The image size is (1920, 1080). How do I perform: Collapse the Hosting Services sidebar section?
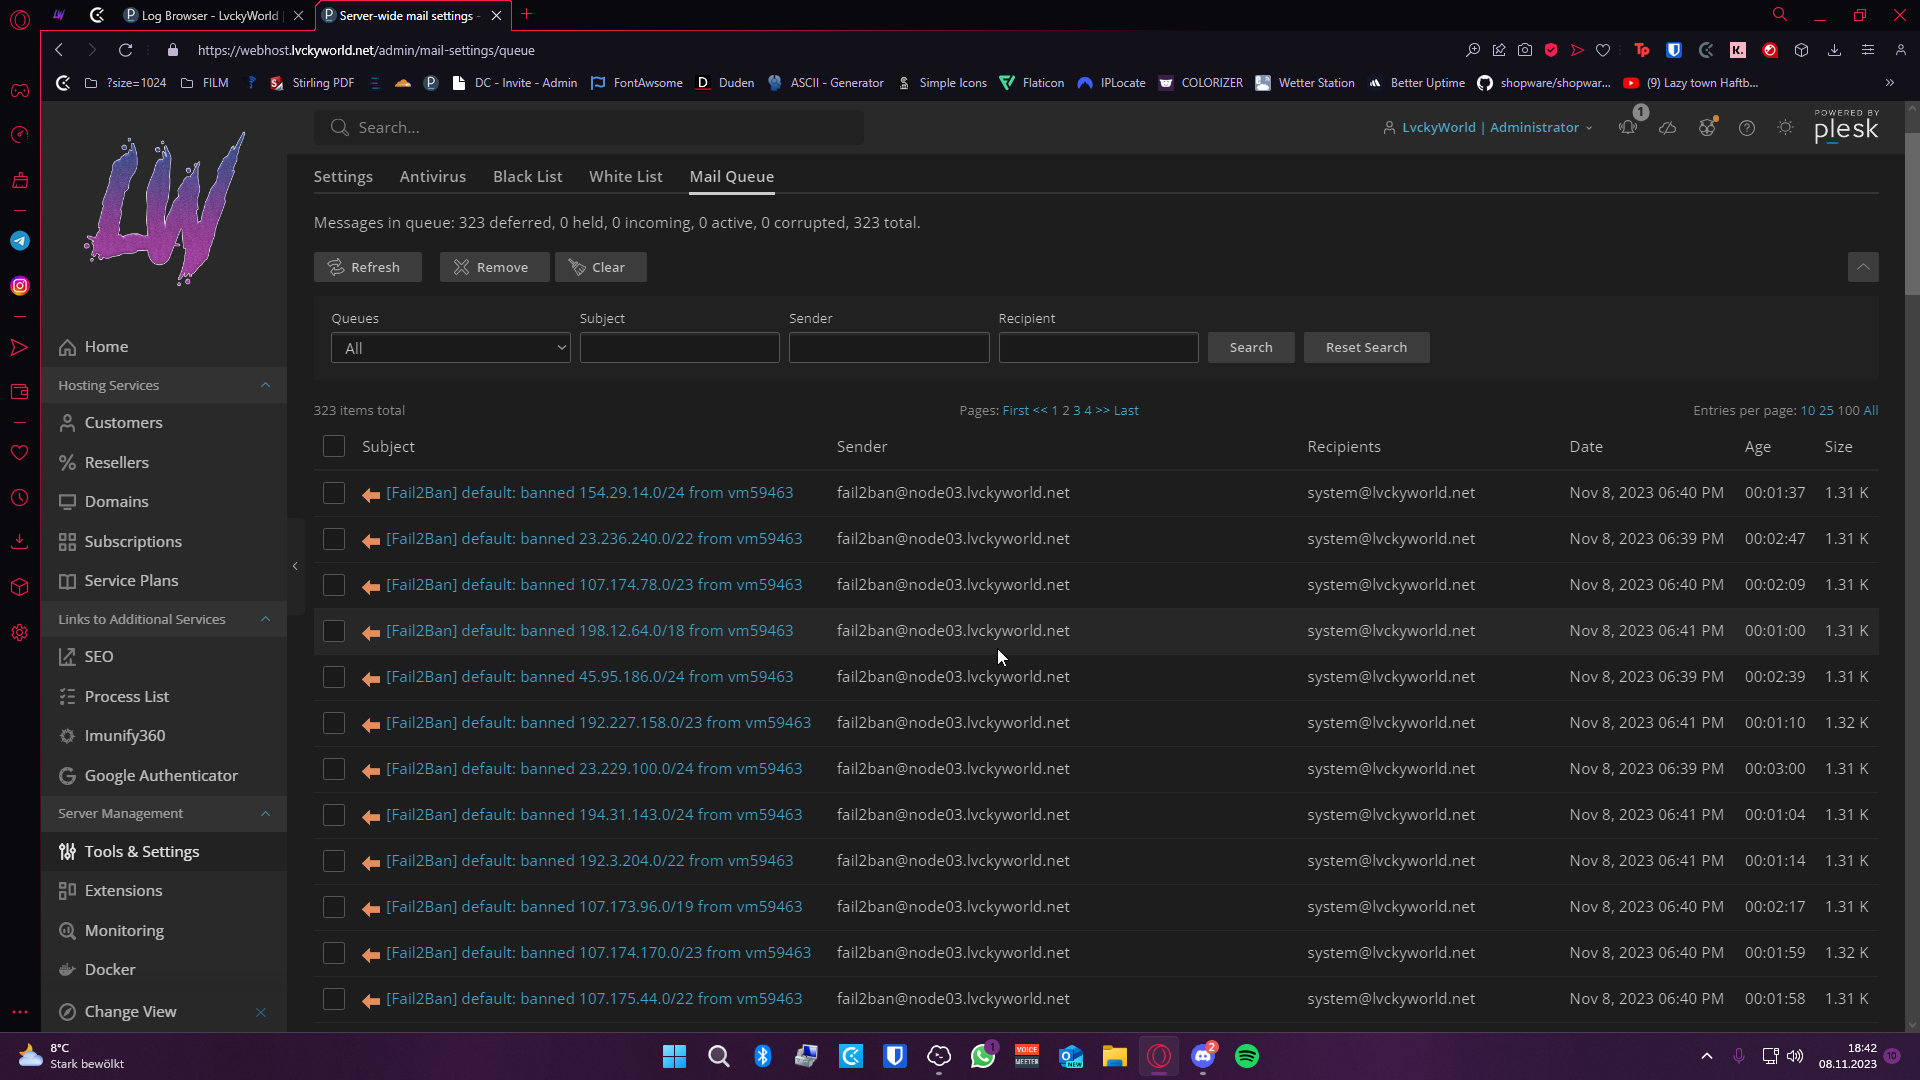264,385
